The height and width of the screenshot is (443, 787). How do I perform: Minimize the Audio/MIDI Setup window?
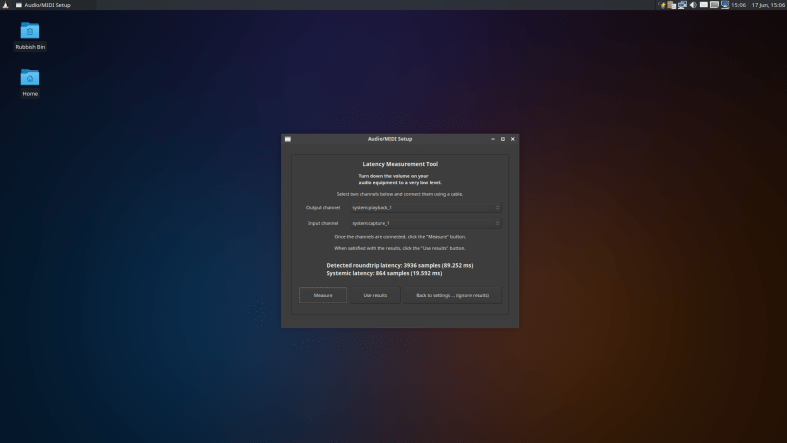[493, 139]
